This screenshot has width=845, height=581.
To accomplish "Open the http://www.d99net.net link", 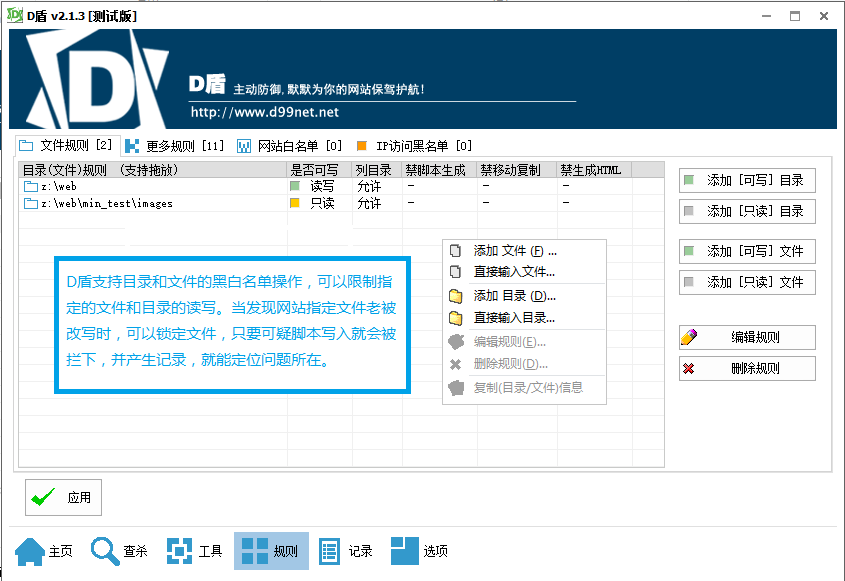I will coord(265,112).
